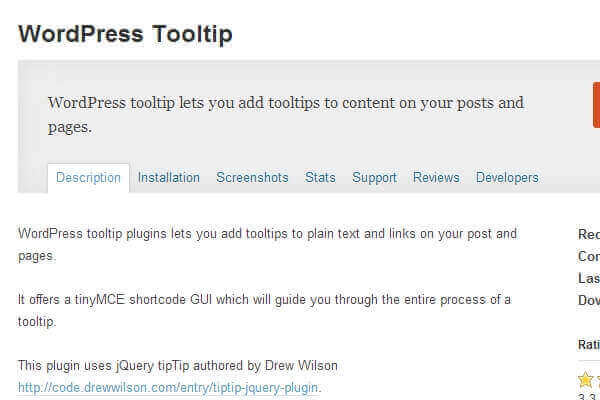Open the Stats tab
600x400 pixels.
320,178
